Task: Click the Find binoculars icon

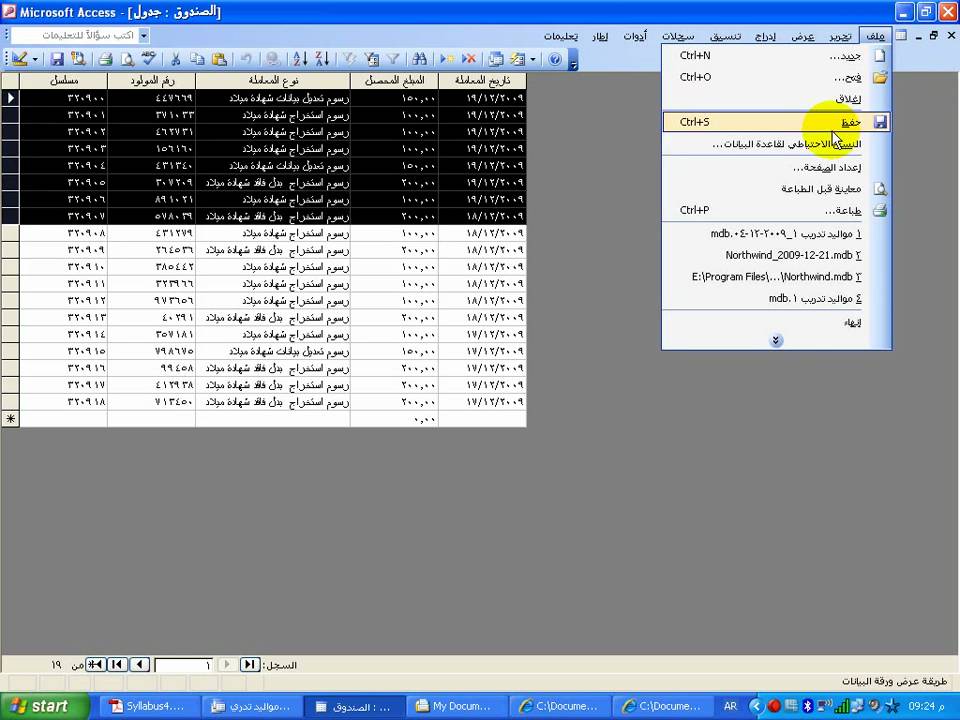Action: (419, 59)
